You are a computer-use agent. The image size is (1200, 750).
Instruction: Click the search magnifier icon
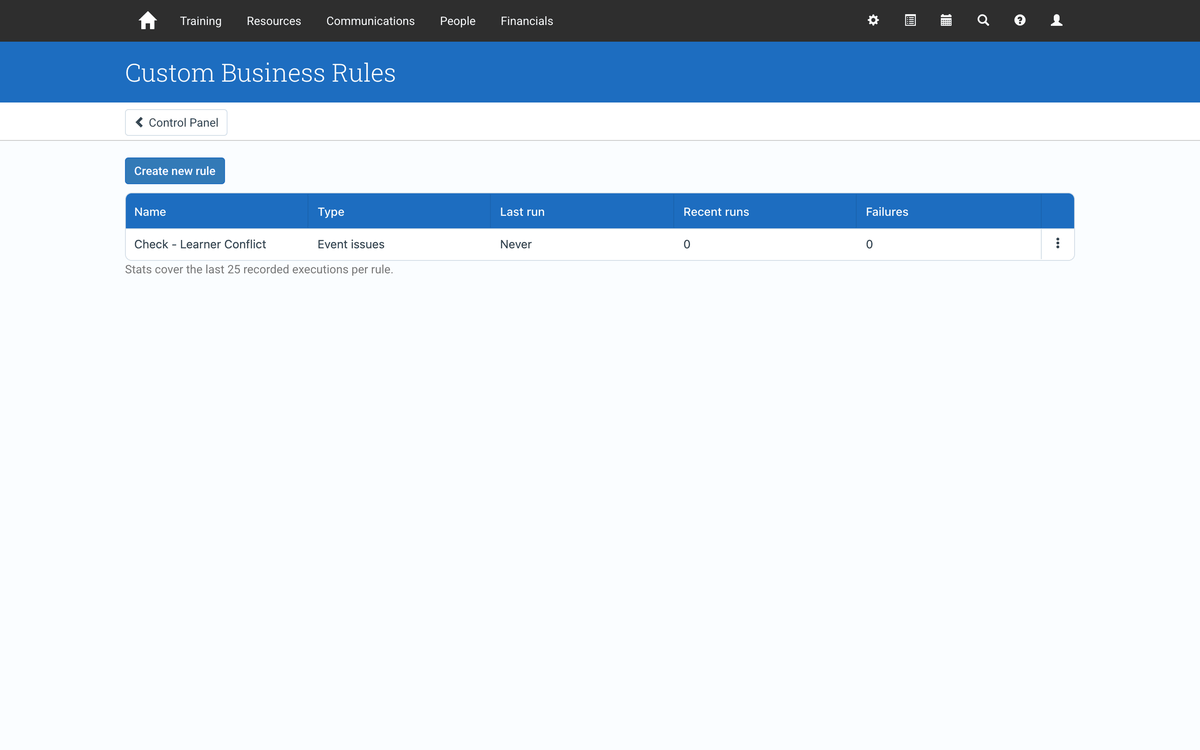[983, 20]
